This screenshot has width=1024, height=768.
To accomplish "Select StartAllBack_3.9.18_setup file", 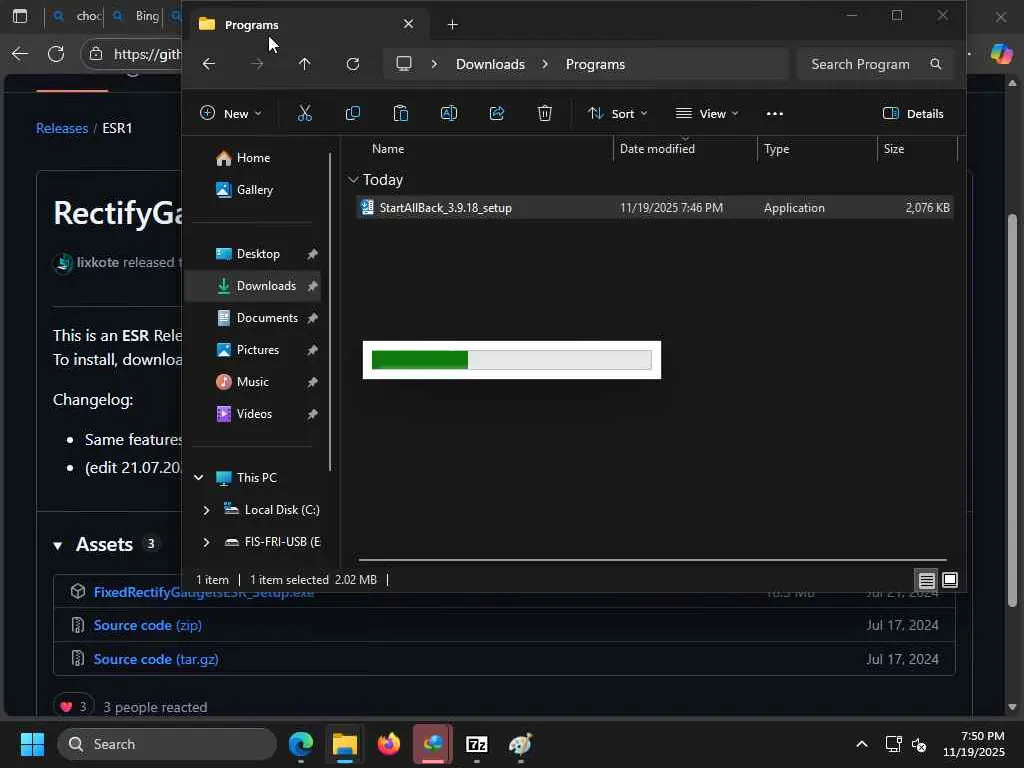I will point(654,208).
